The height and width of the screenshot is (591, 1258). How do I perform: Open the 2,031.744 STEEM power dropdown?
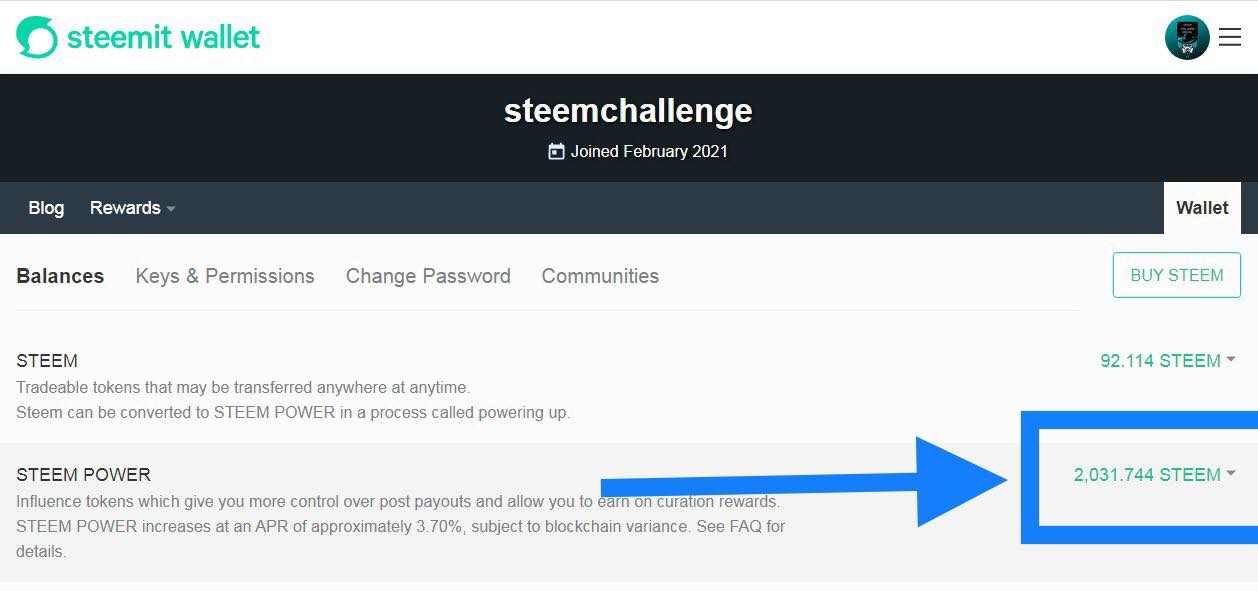tap(1155, 475)
